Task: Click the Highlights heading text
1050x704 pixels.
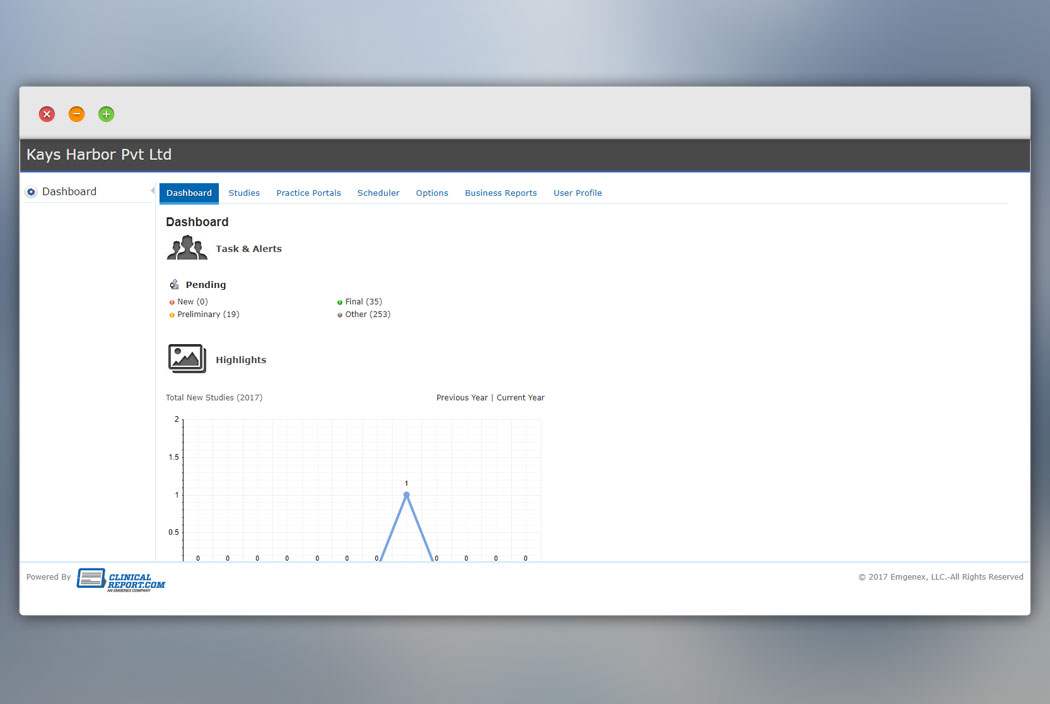Action: point(241,360)
